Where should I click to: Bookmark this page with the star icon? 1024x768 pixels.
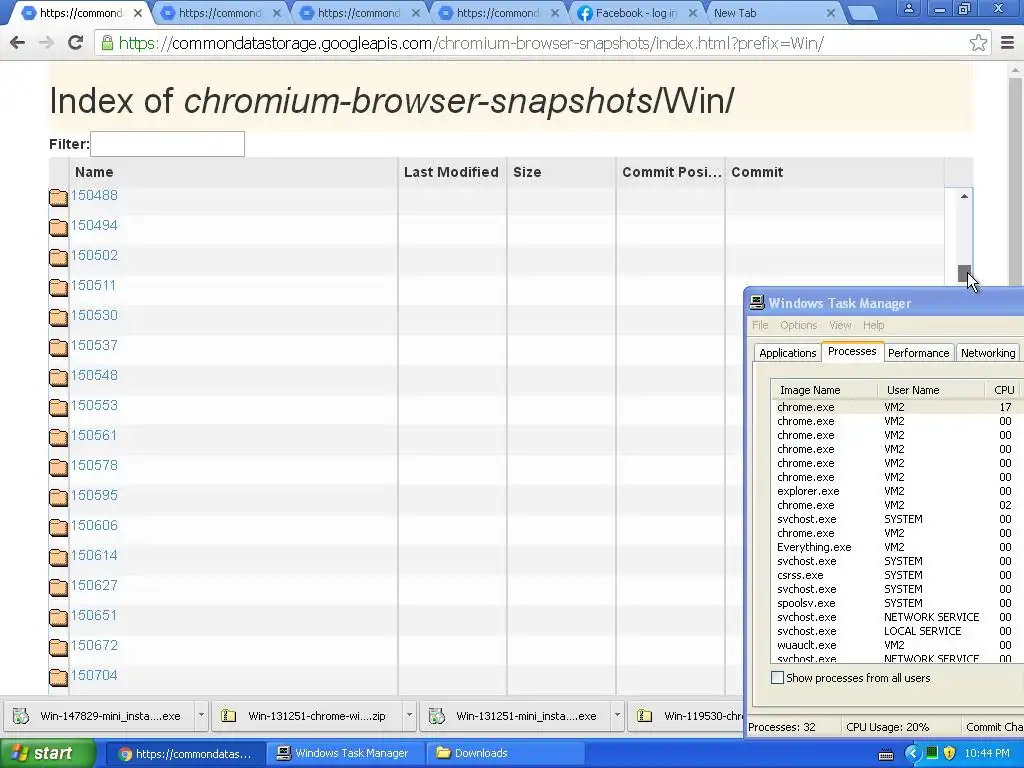pyautogui.click(x=978, y=43)
